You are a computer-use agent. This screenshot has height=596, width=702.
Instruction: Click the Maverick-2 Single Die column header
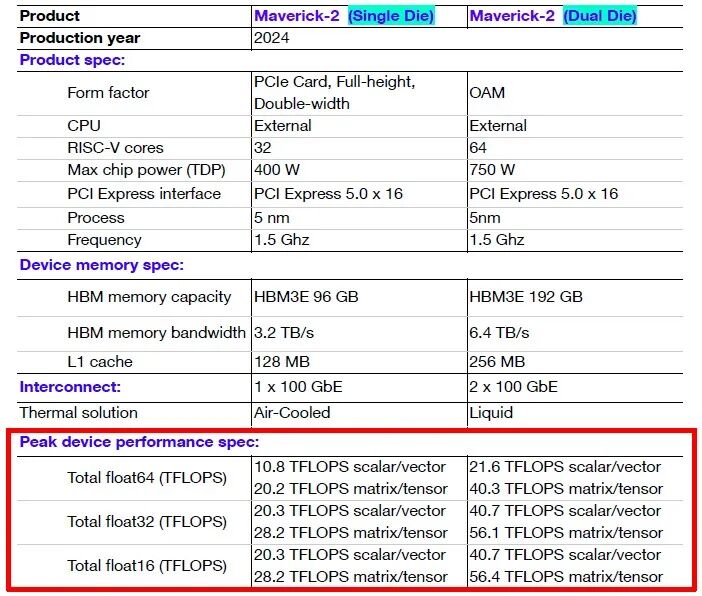pyautogui.click(x=344, y=16)
